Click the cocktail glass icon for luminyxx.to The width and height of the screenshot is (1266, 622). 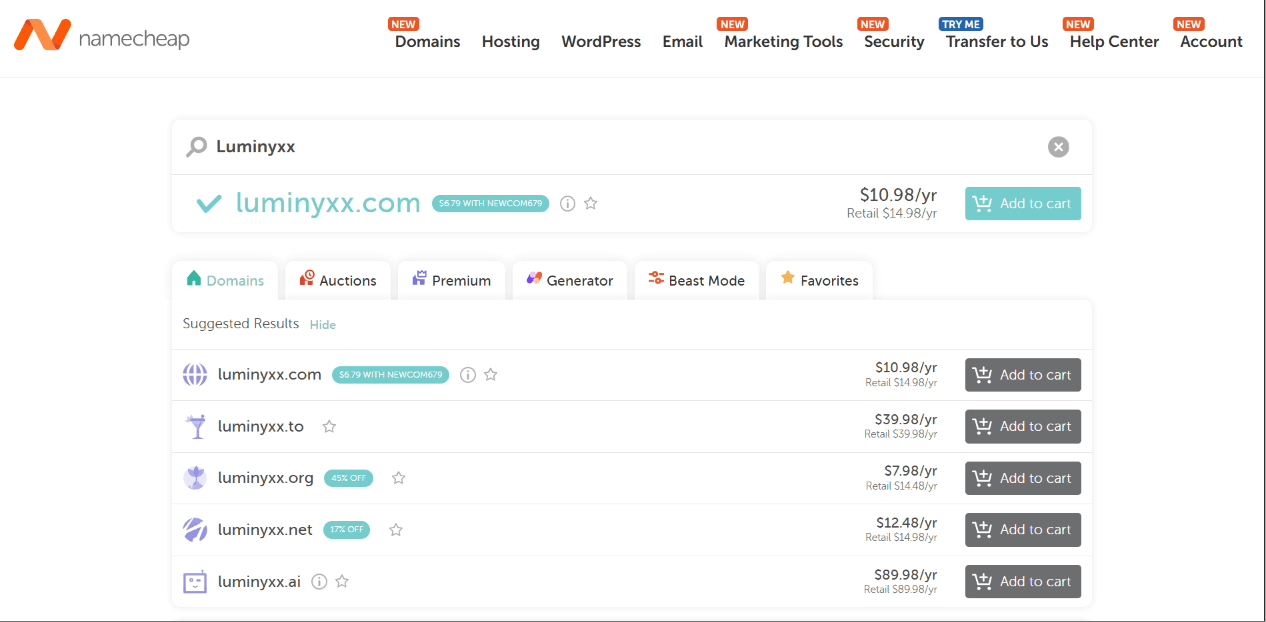coord(195,426)
